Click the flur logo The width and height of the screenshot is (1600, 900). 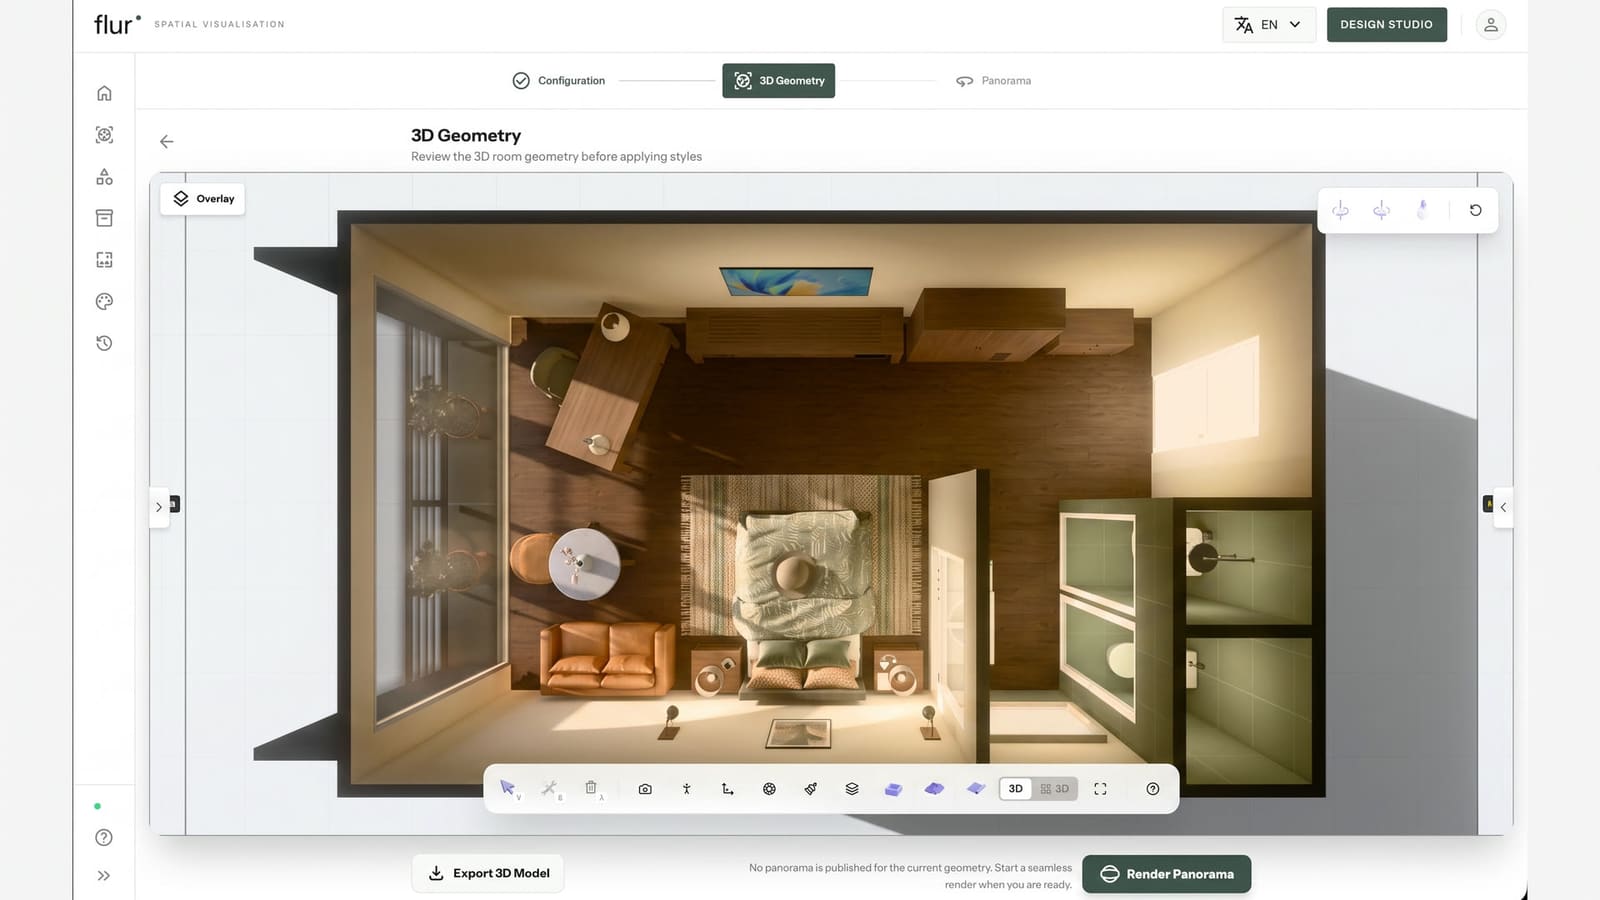click(117, 24)
